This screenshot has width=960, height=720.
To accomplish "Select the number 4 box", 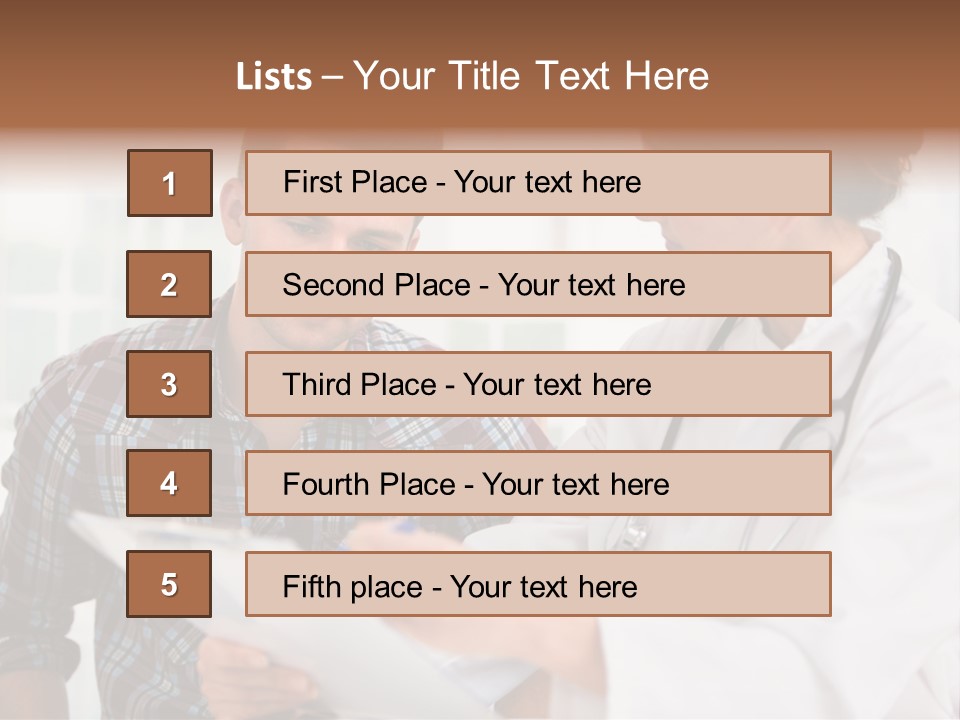I will (x=169, y=483).
